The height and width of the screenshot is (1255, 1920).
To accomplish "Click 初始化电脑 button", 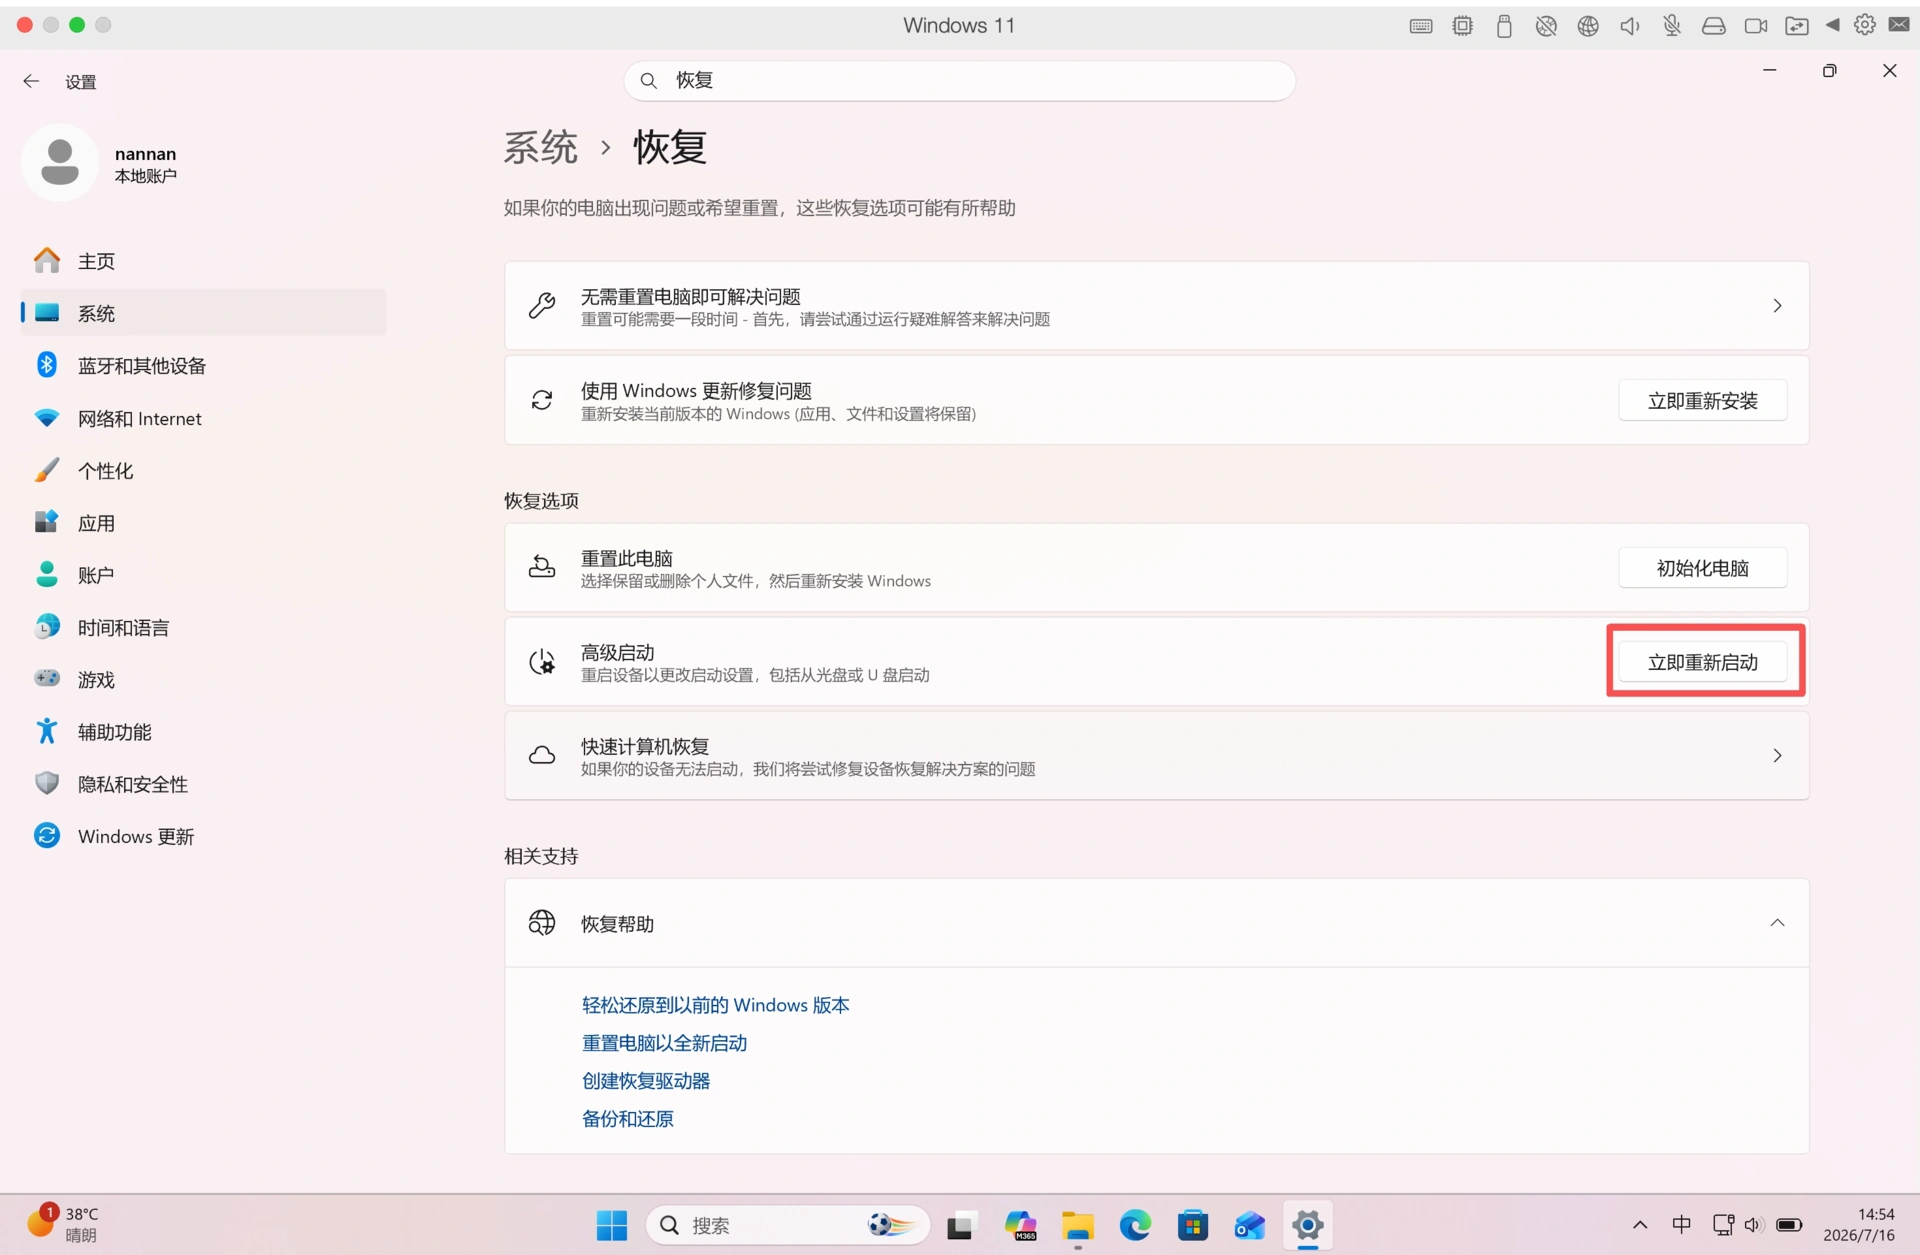I will click(1702, 568).
